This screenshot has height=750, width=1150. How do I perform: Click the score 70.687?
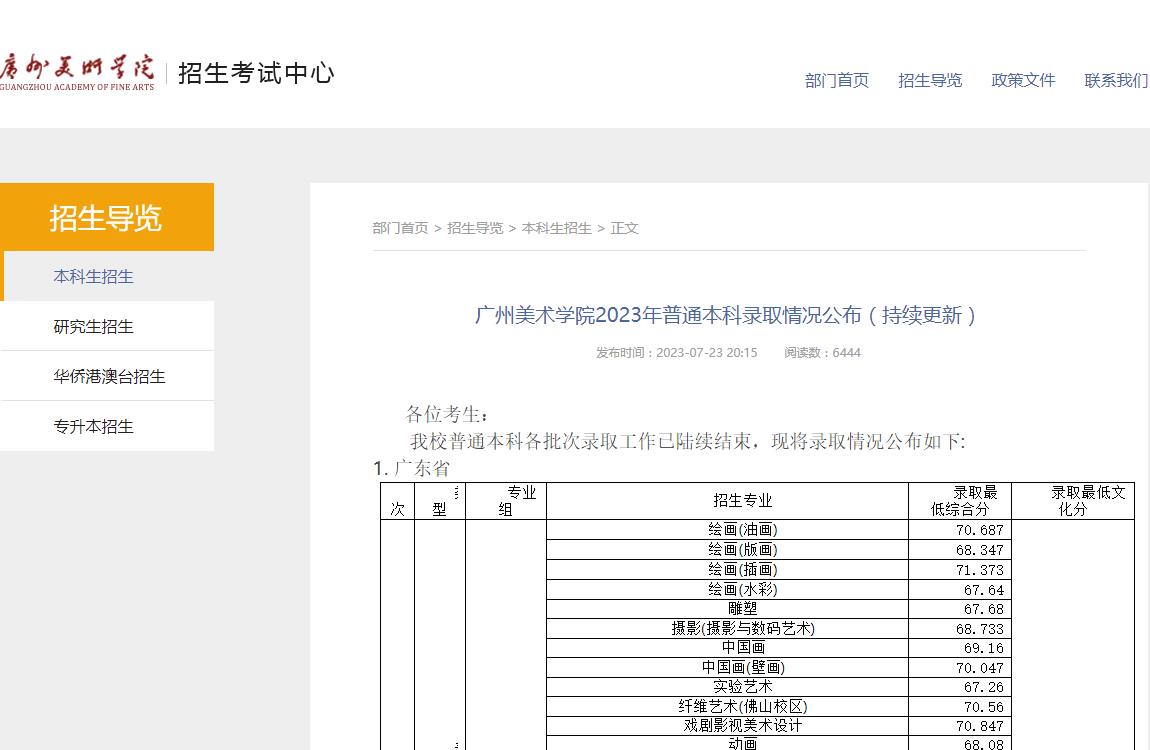click(x=979, y=530)
